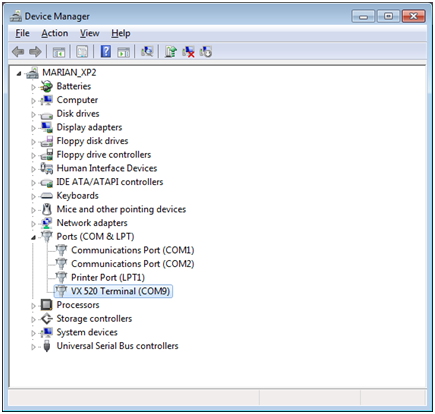
Task: Click the Update Driver Software toolbar icon
Action: point(171,52)
